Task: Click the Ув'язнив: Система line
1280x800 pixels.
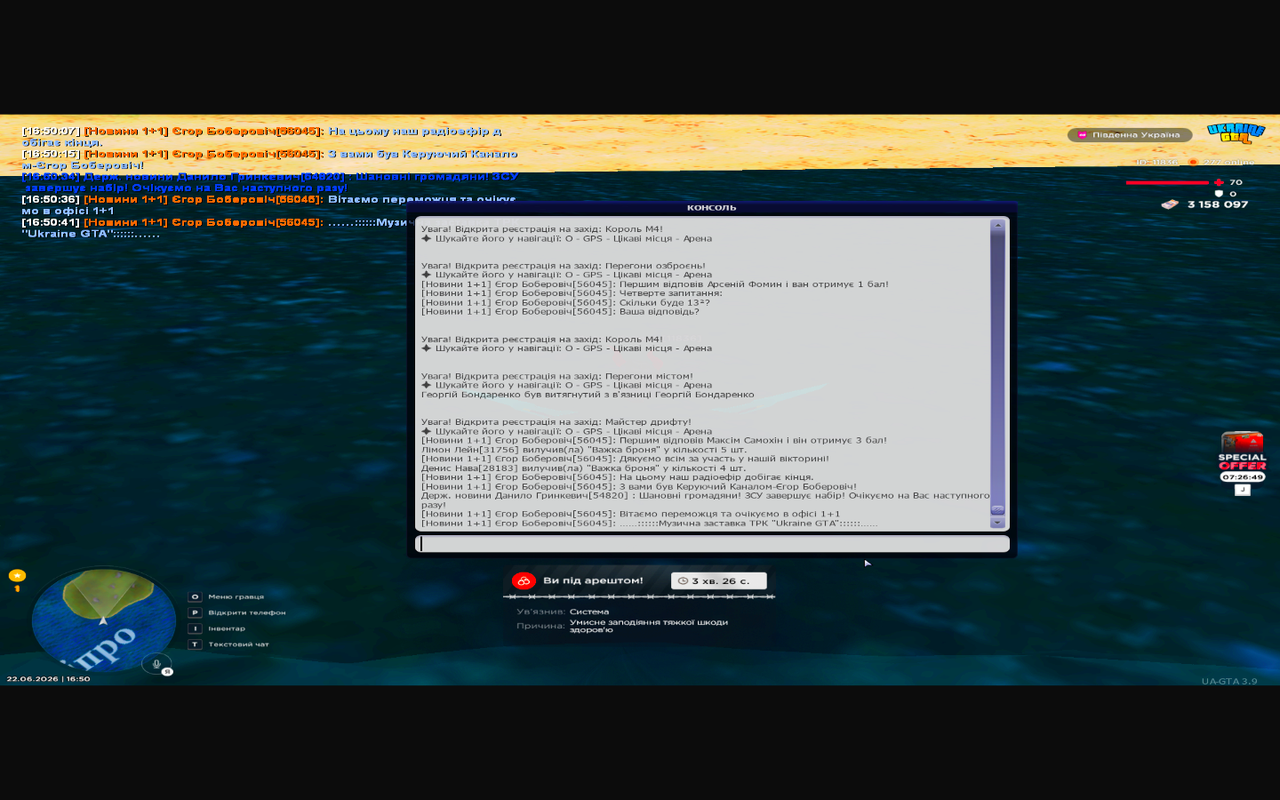Action: tap(562, 611)
